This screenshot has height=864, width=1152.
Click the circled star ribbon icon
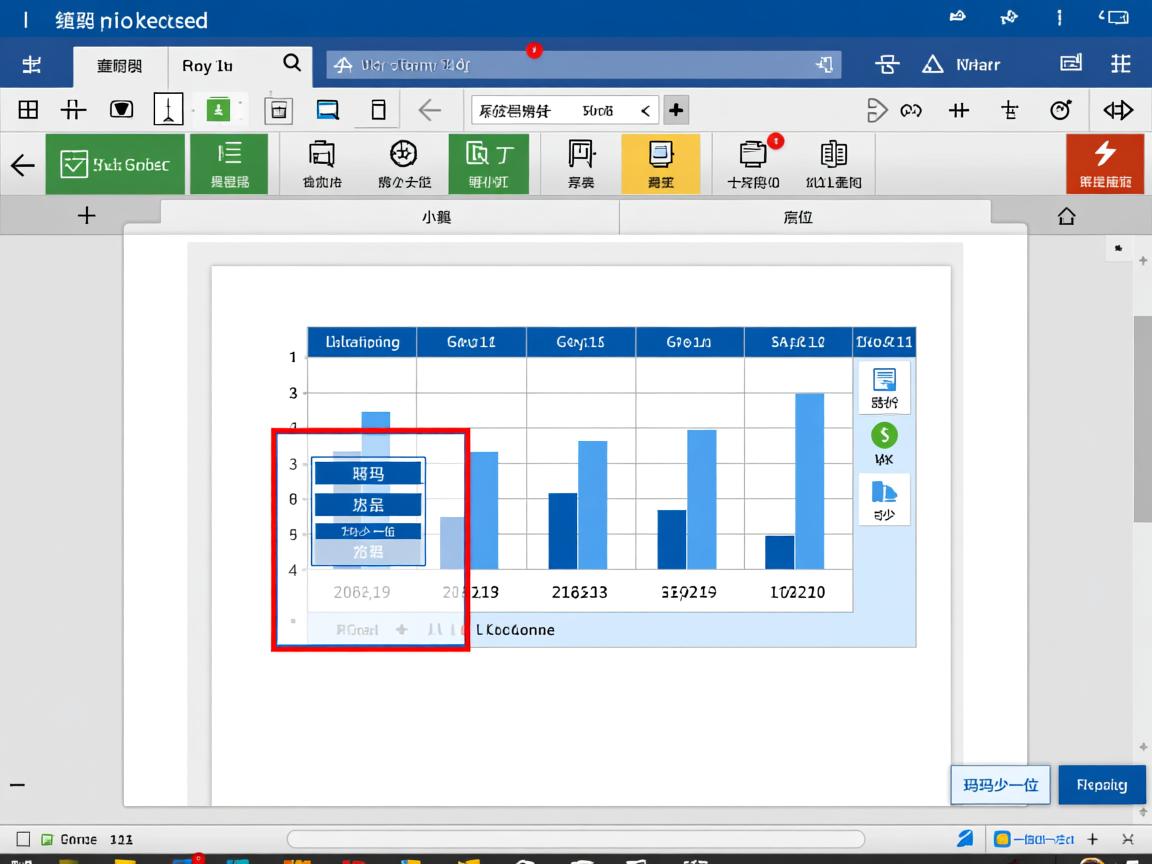403,163
